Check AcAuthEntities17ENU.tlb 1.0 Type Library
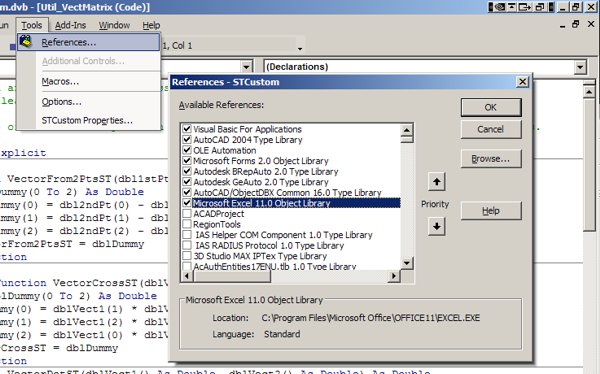The height and width of the screenshot is (374, 600). point(187,266)
